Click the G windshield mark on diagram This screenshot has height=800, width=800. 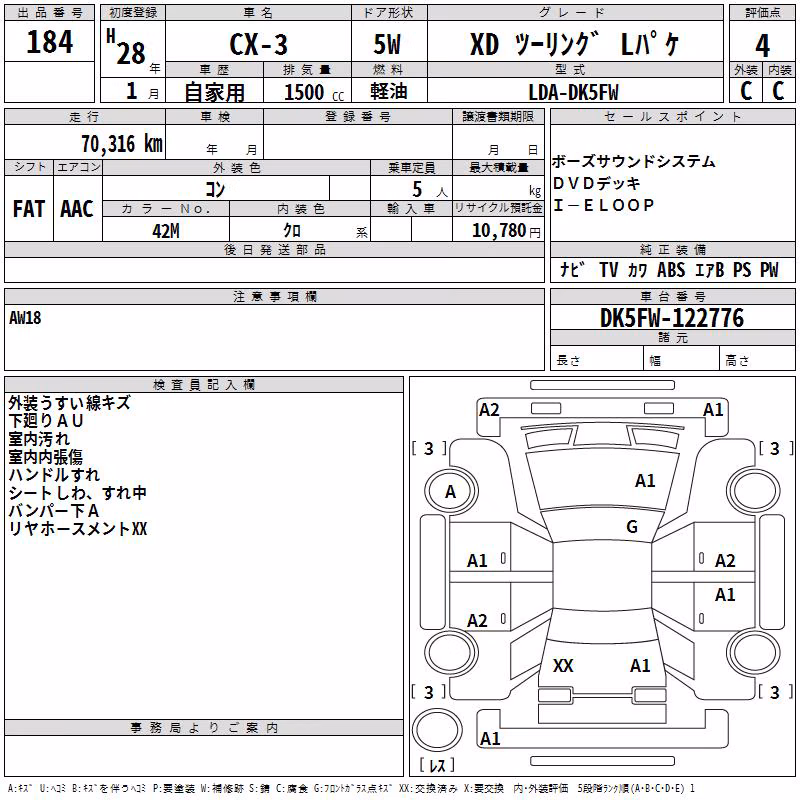632,527
